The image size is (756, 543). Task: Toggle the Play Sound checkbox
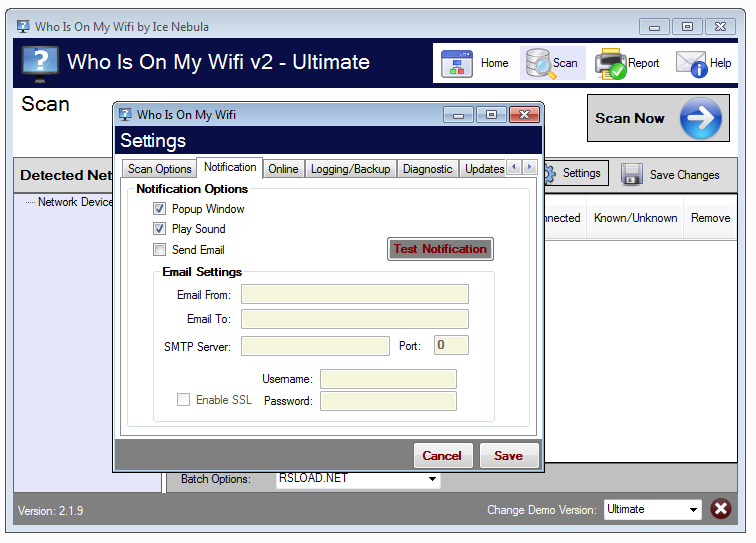coord(159,228)
